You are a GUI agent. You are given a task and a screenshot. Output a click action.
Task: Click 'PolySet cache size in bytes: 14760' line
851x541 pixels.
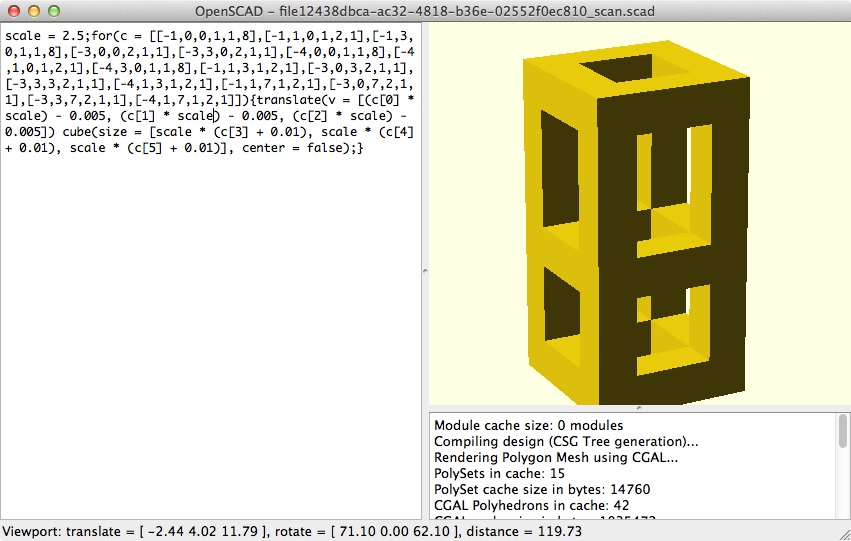(542, 489)
